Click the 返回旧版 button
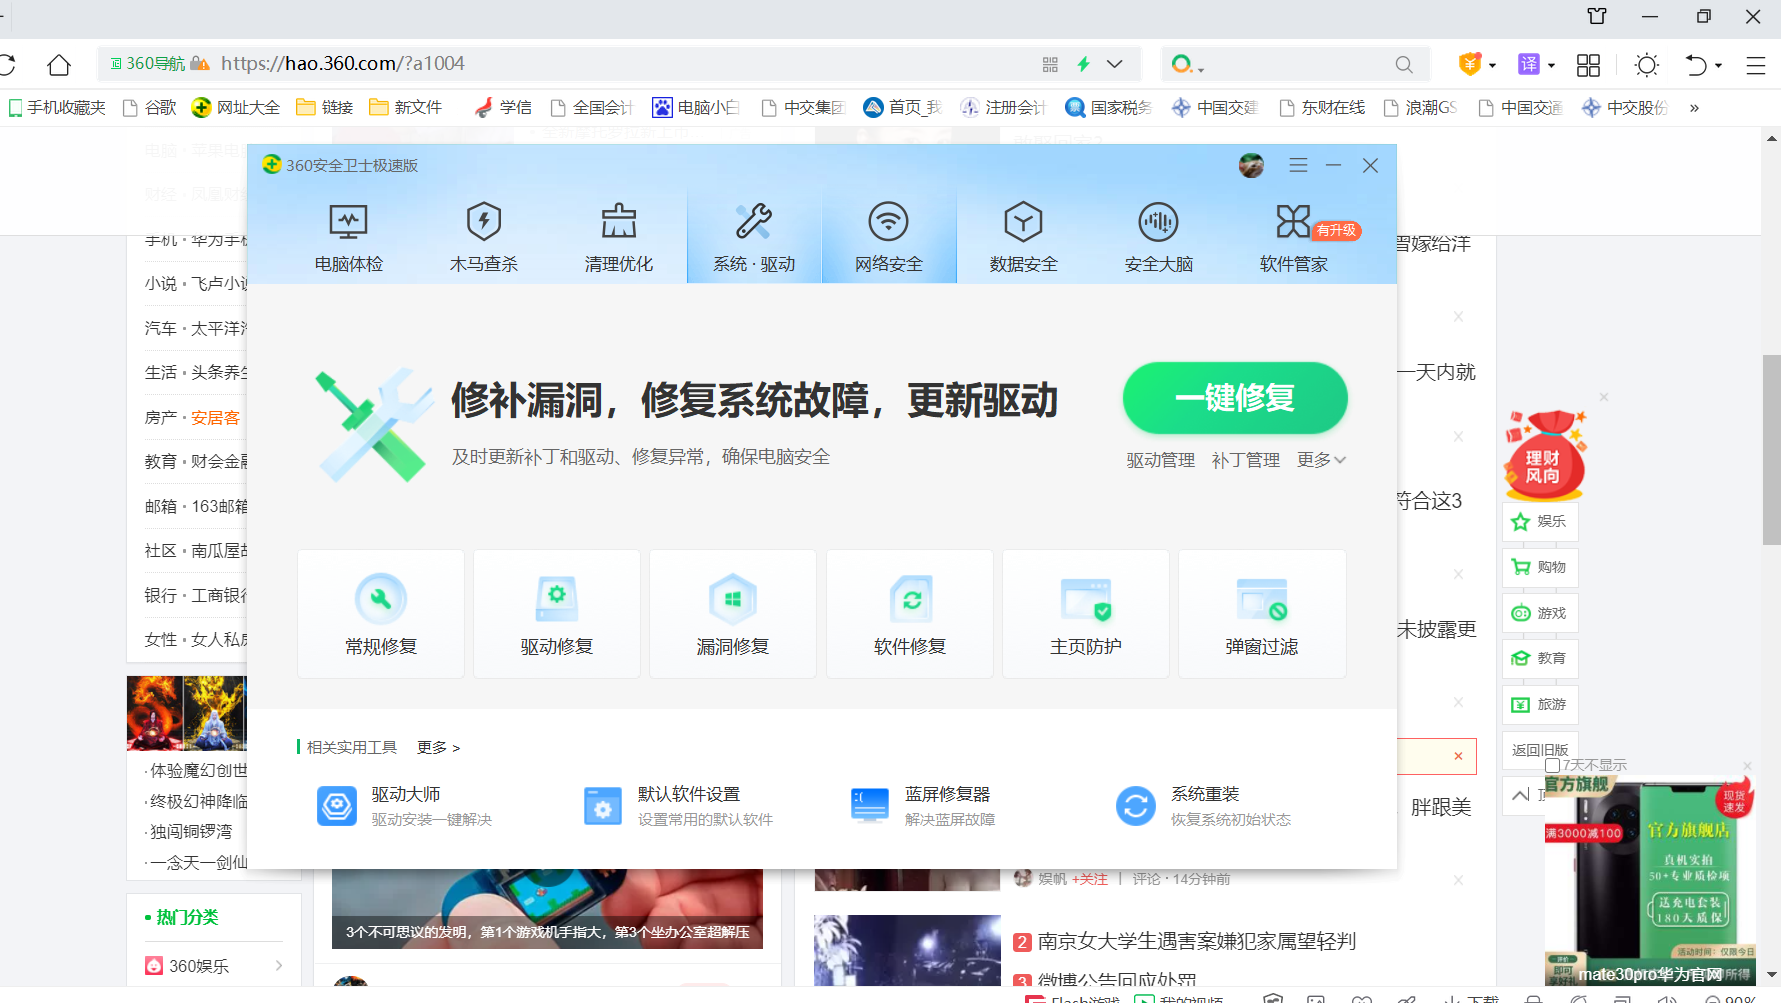Screen dimensions: 1781x1003 coord(1540,750)
